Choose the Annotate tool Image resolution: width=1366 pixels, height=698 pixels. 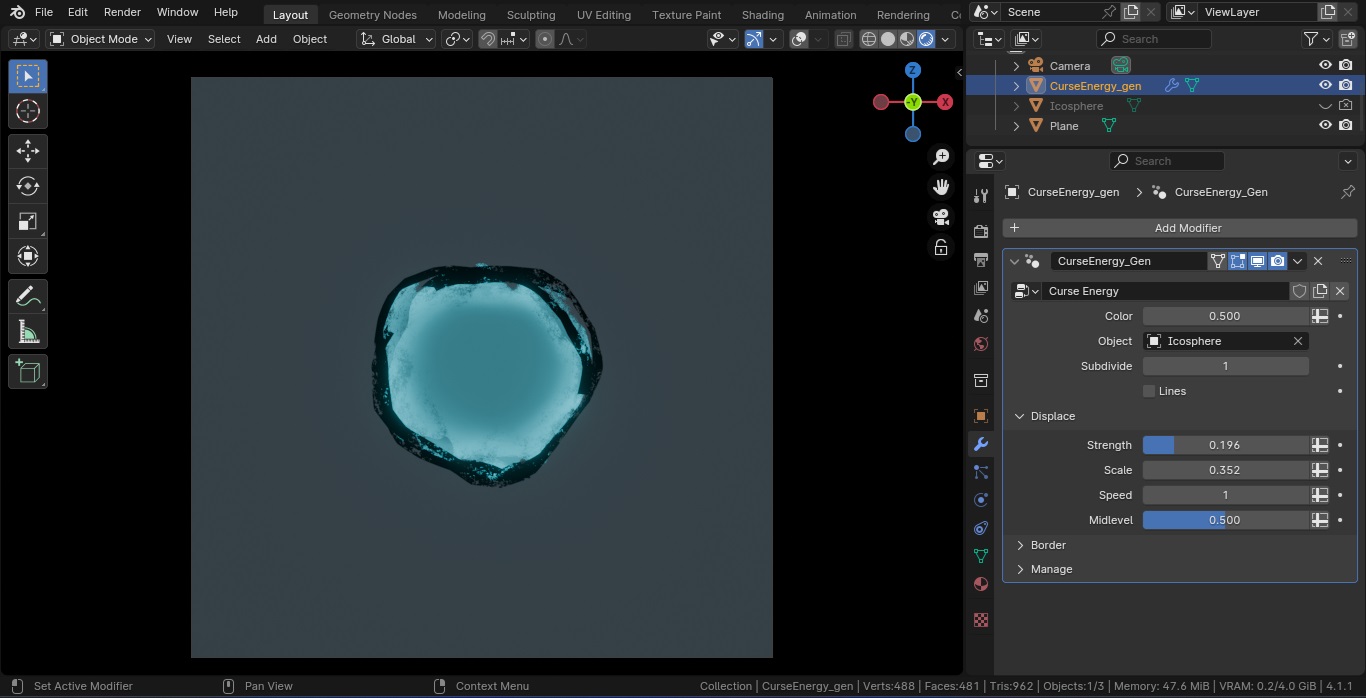(x=28, y=297)
